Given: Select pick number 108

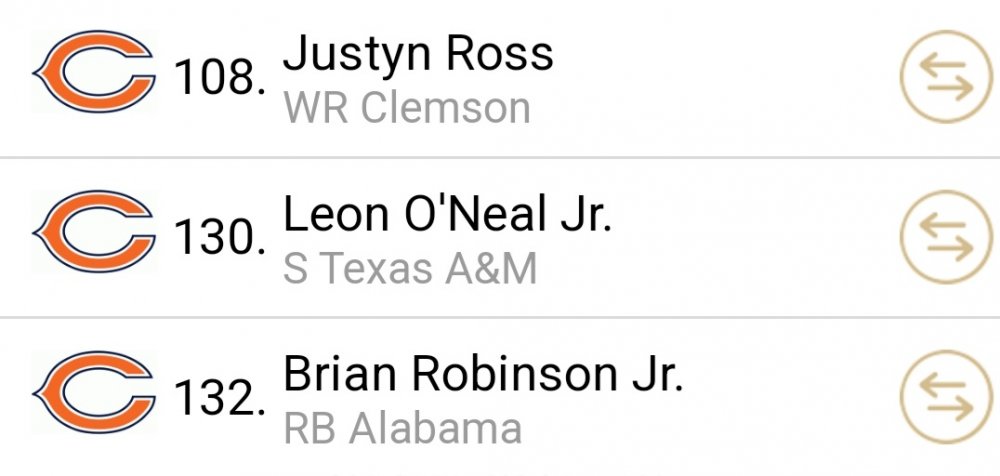Looking at the screenshot, I should [220, 79].
